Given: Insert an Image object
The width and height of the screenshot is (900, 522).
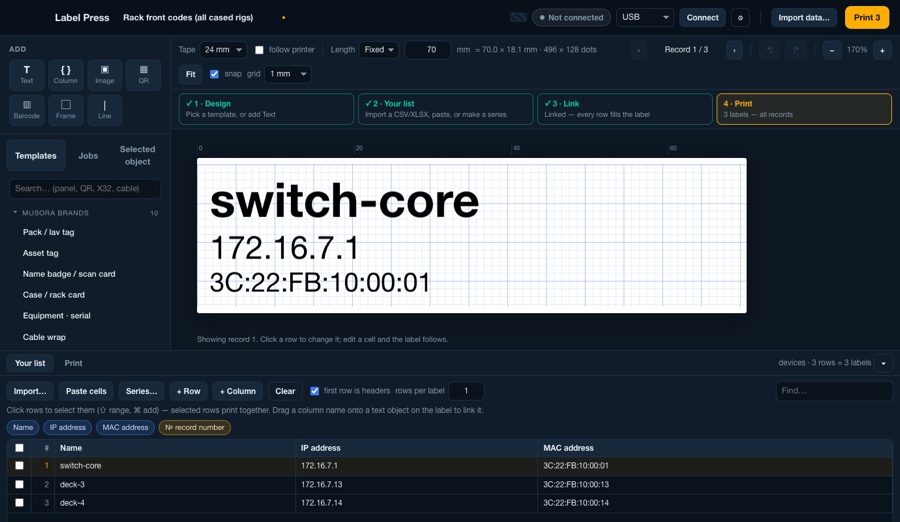Looking at the screenshot, I should pyautogui.click(x=104, y=75).
